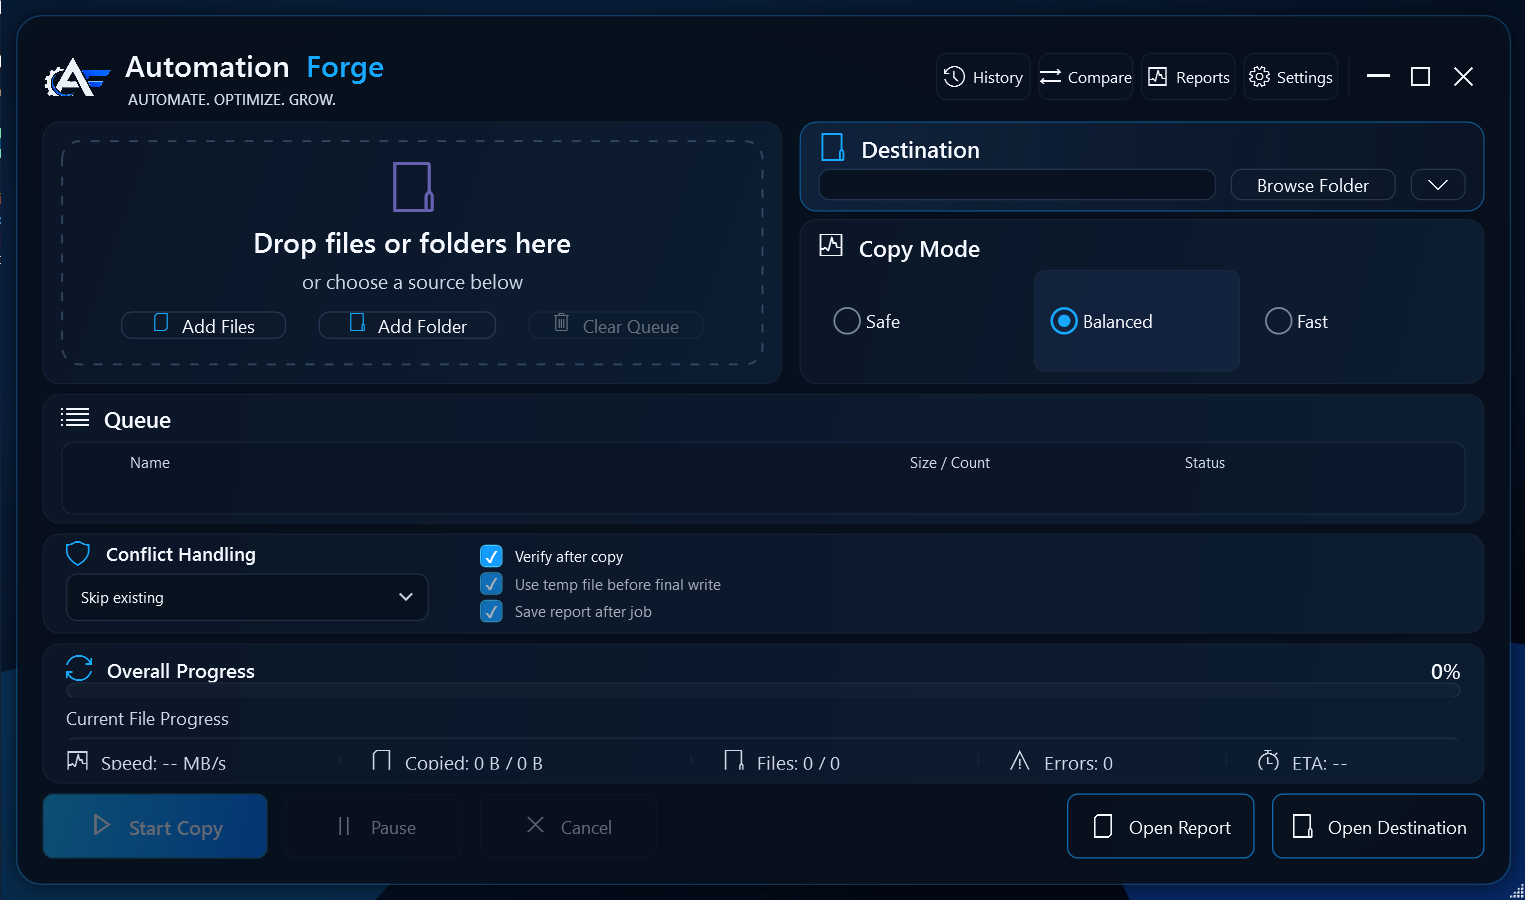Click the Speed chart icon
1525x900 pixels.
[x=77, y=761]
